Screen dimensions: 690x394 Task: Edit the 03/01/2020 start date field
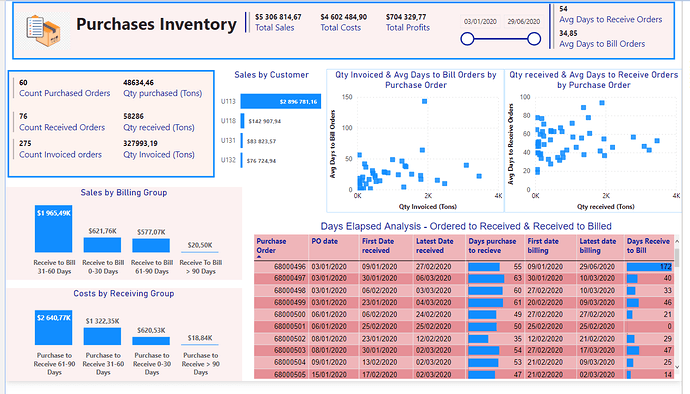480,21
